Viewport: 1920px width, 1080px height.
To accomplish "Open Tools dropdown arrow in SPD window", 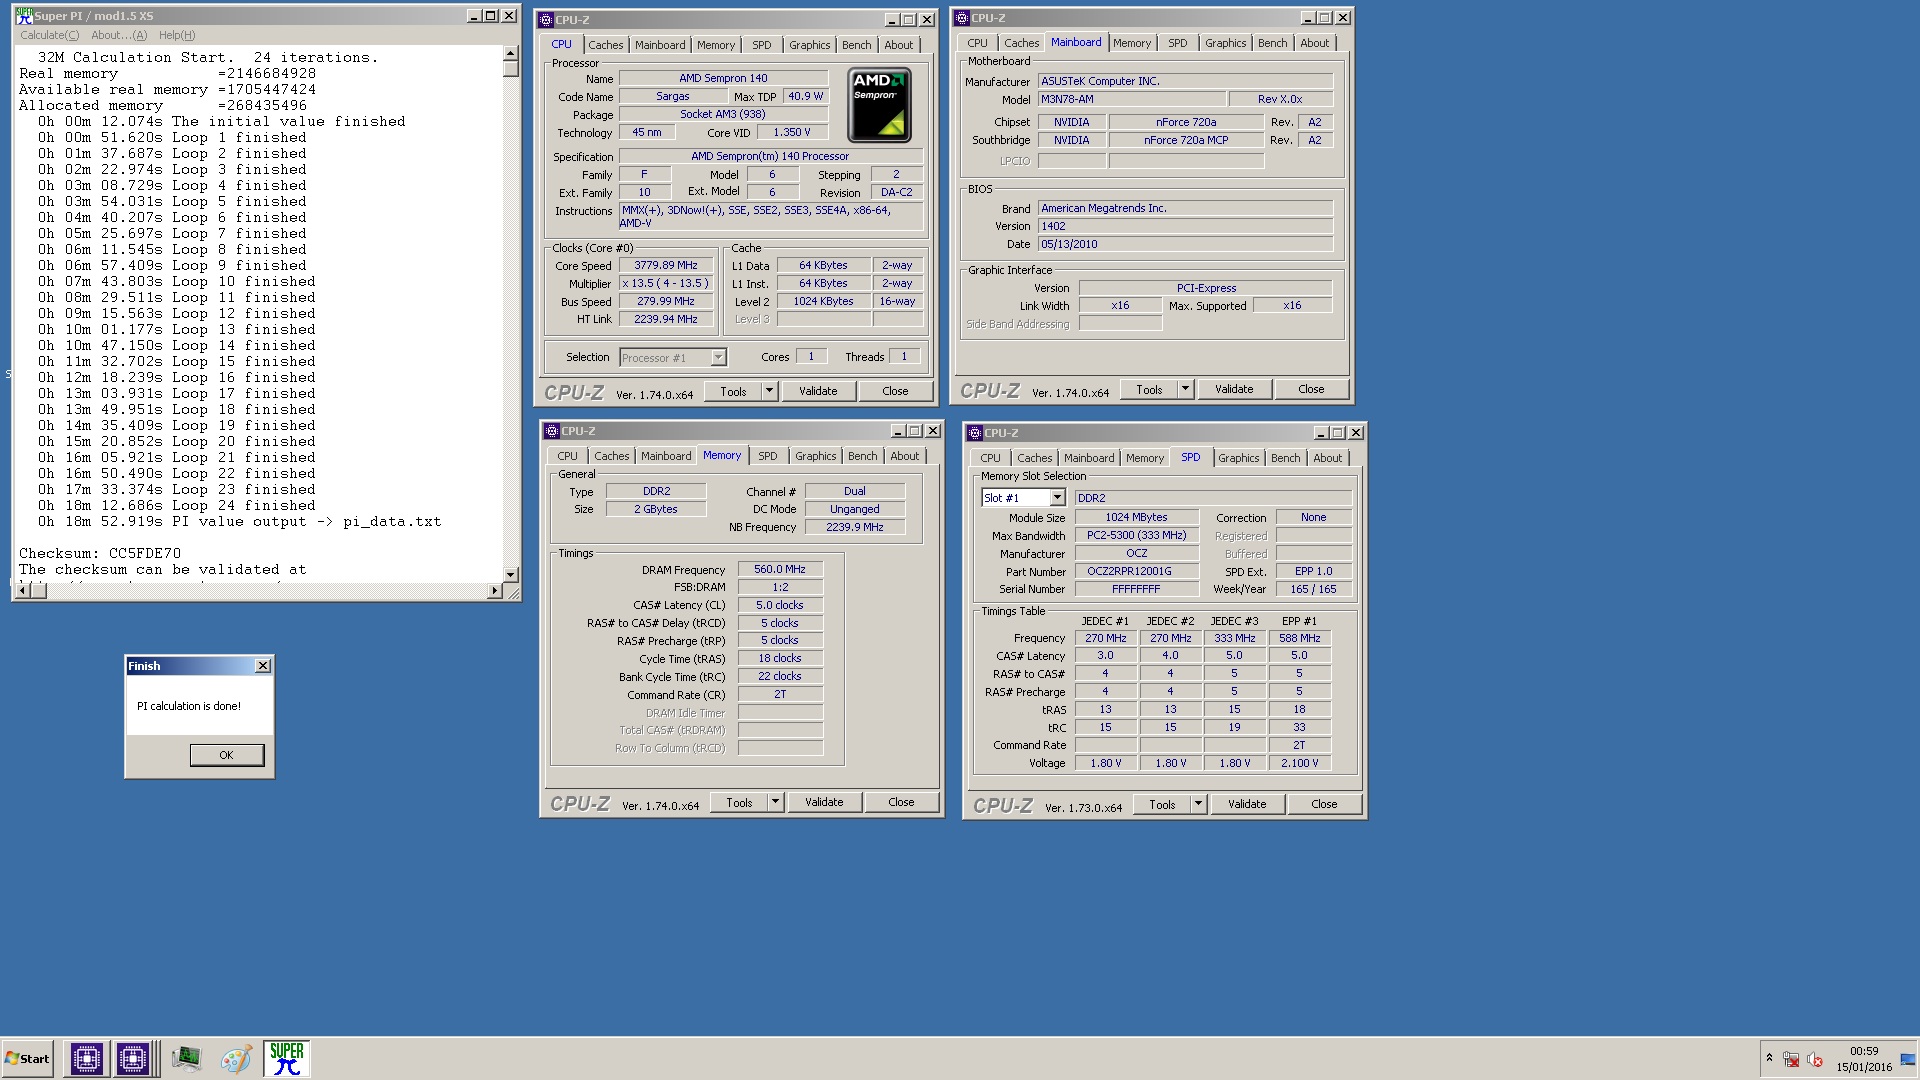I will tap(1199, 804).
